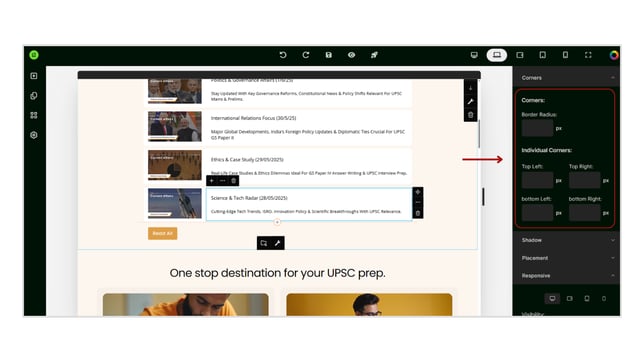Click the Politics & Governance thumbnail
644x362 pixels.
(175, 91)
